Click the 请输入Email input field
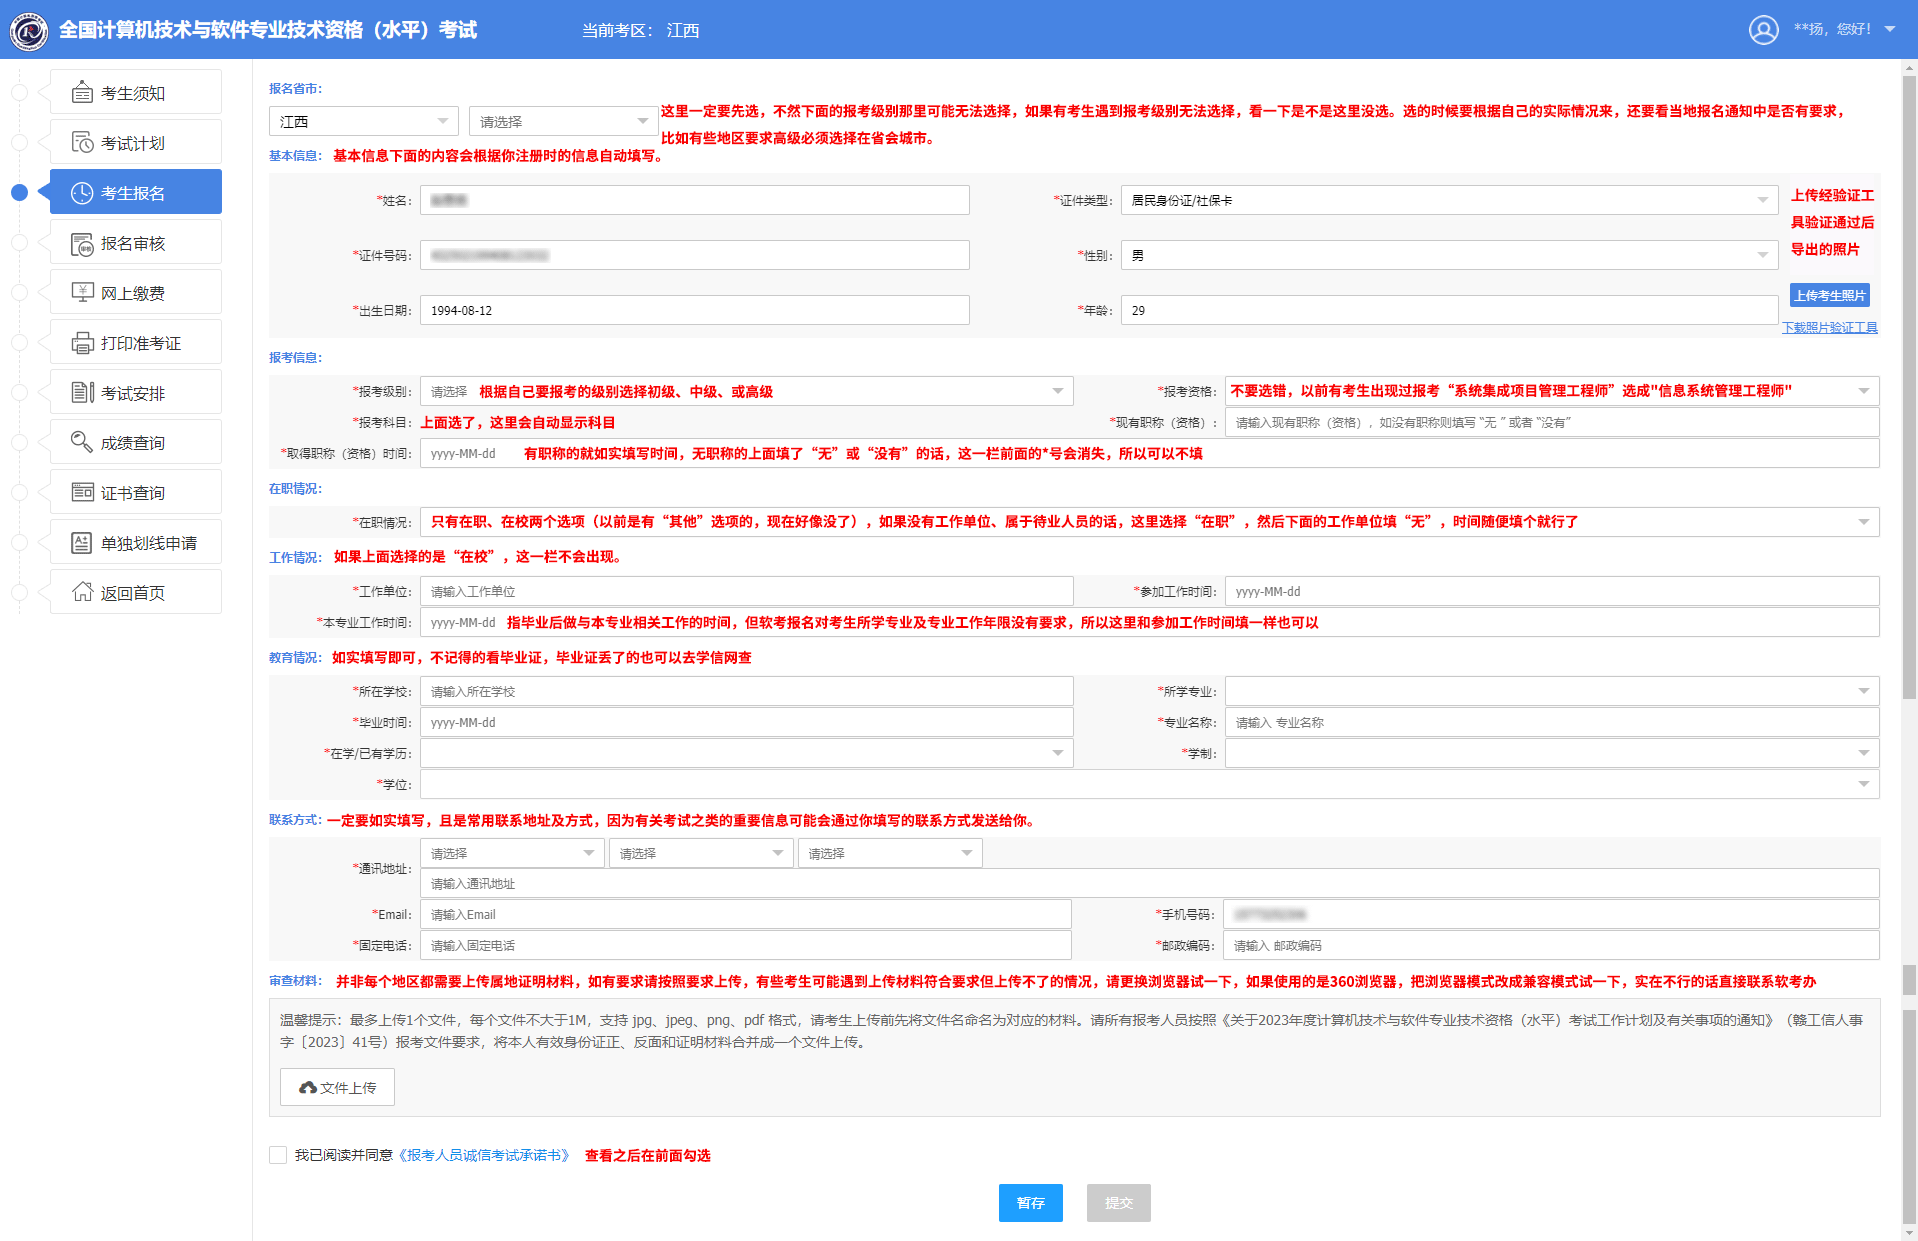The width and height of the screenshot is (1918, 1241). (745, 914)
